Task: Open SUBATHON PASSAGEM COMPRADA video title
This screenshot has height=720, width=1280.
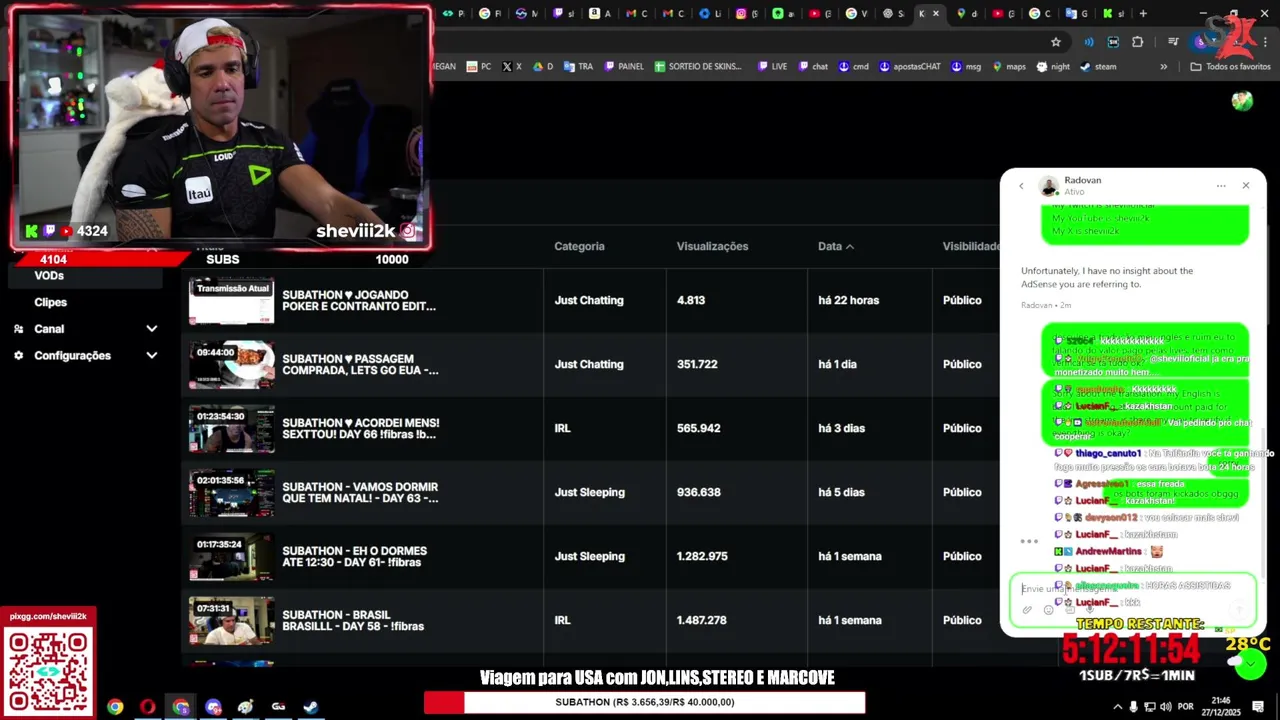Action: [360, 365]
